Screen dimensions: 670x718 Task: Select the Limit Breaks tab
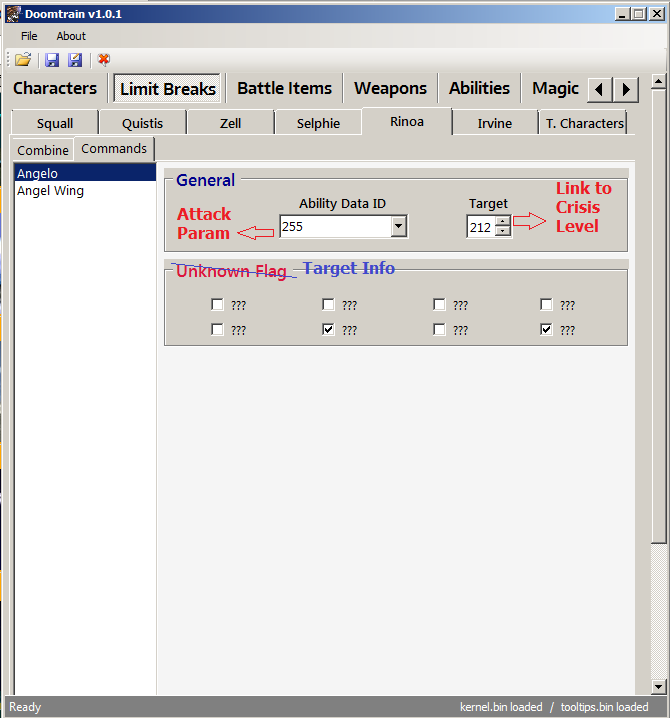coord(168,88)
